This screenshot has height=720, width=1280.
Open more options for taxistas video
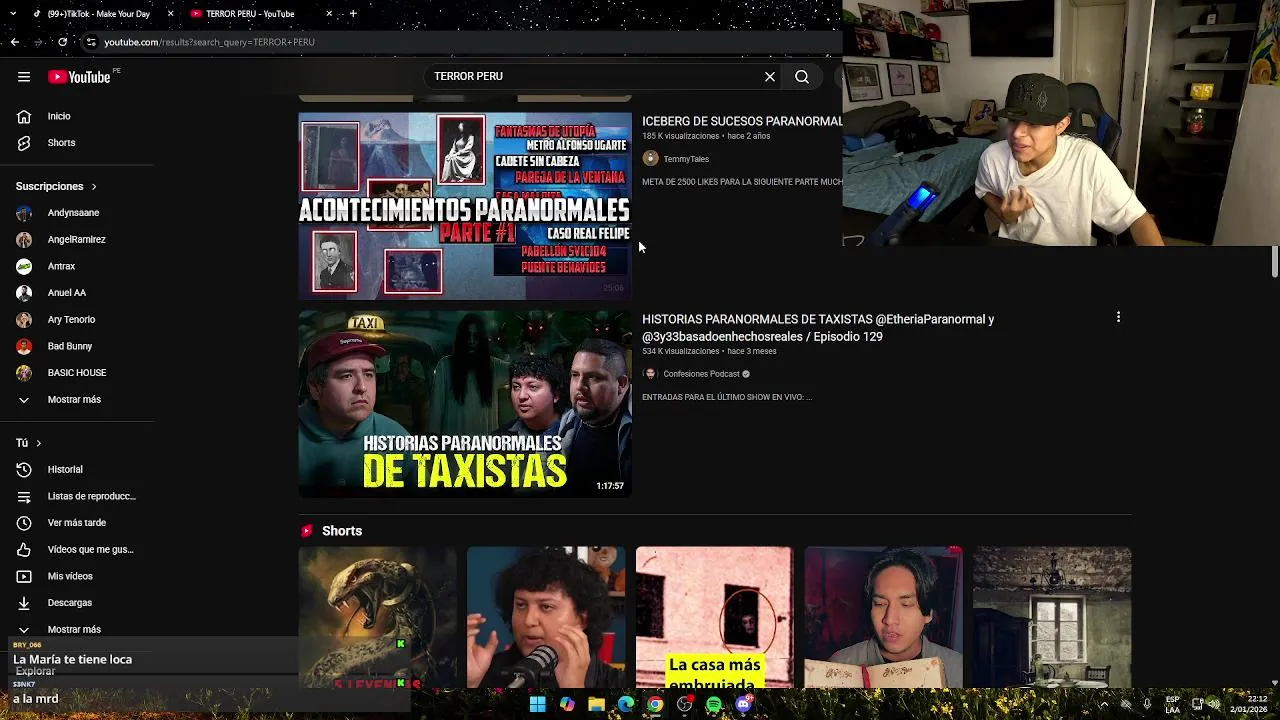(1118, 317)
